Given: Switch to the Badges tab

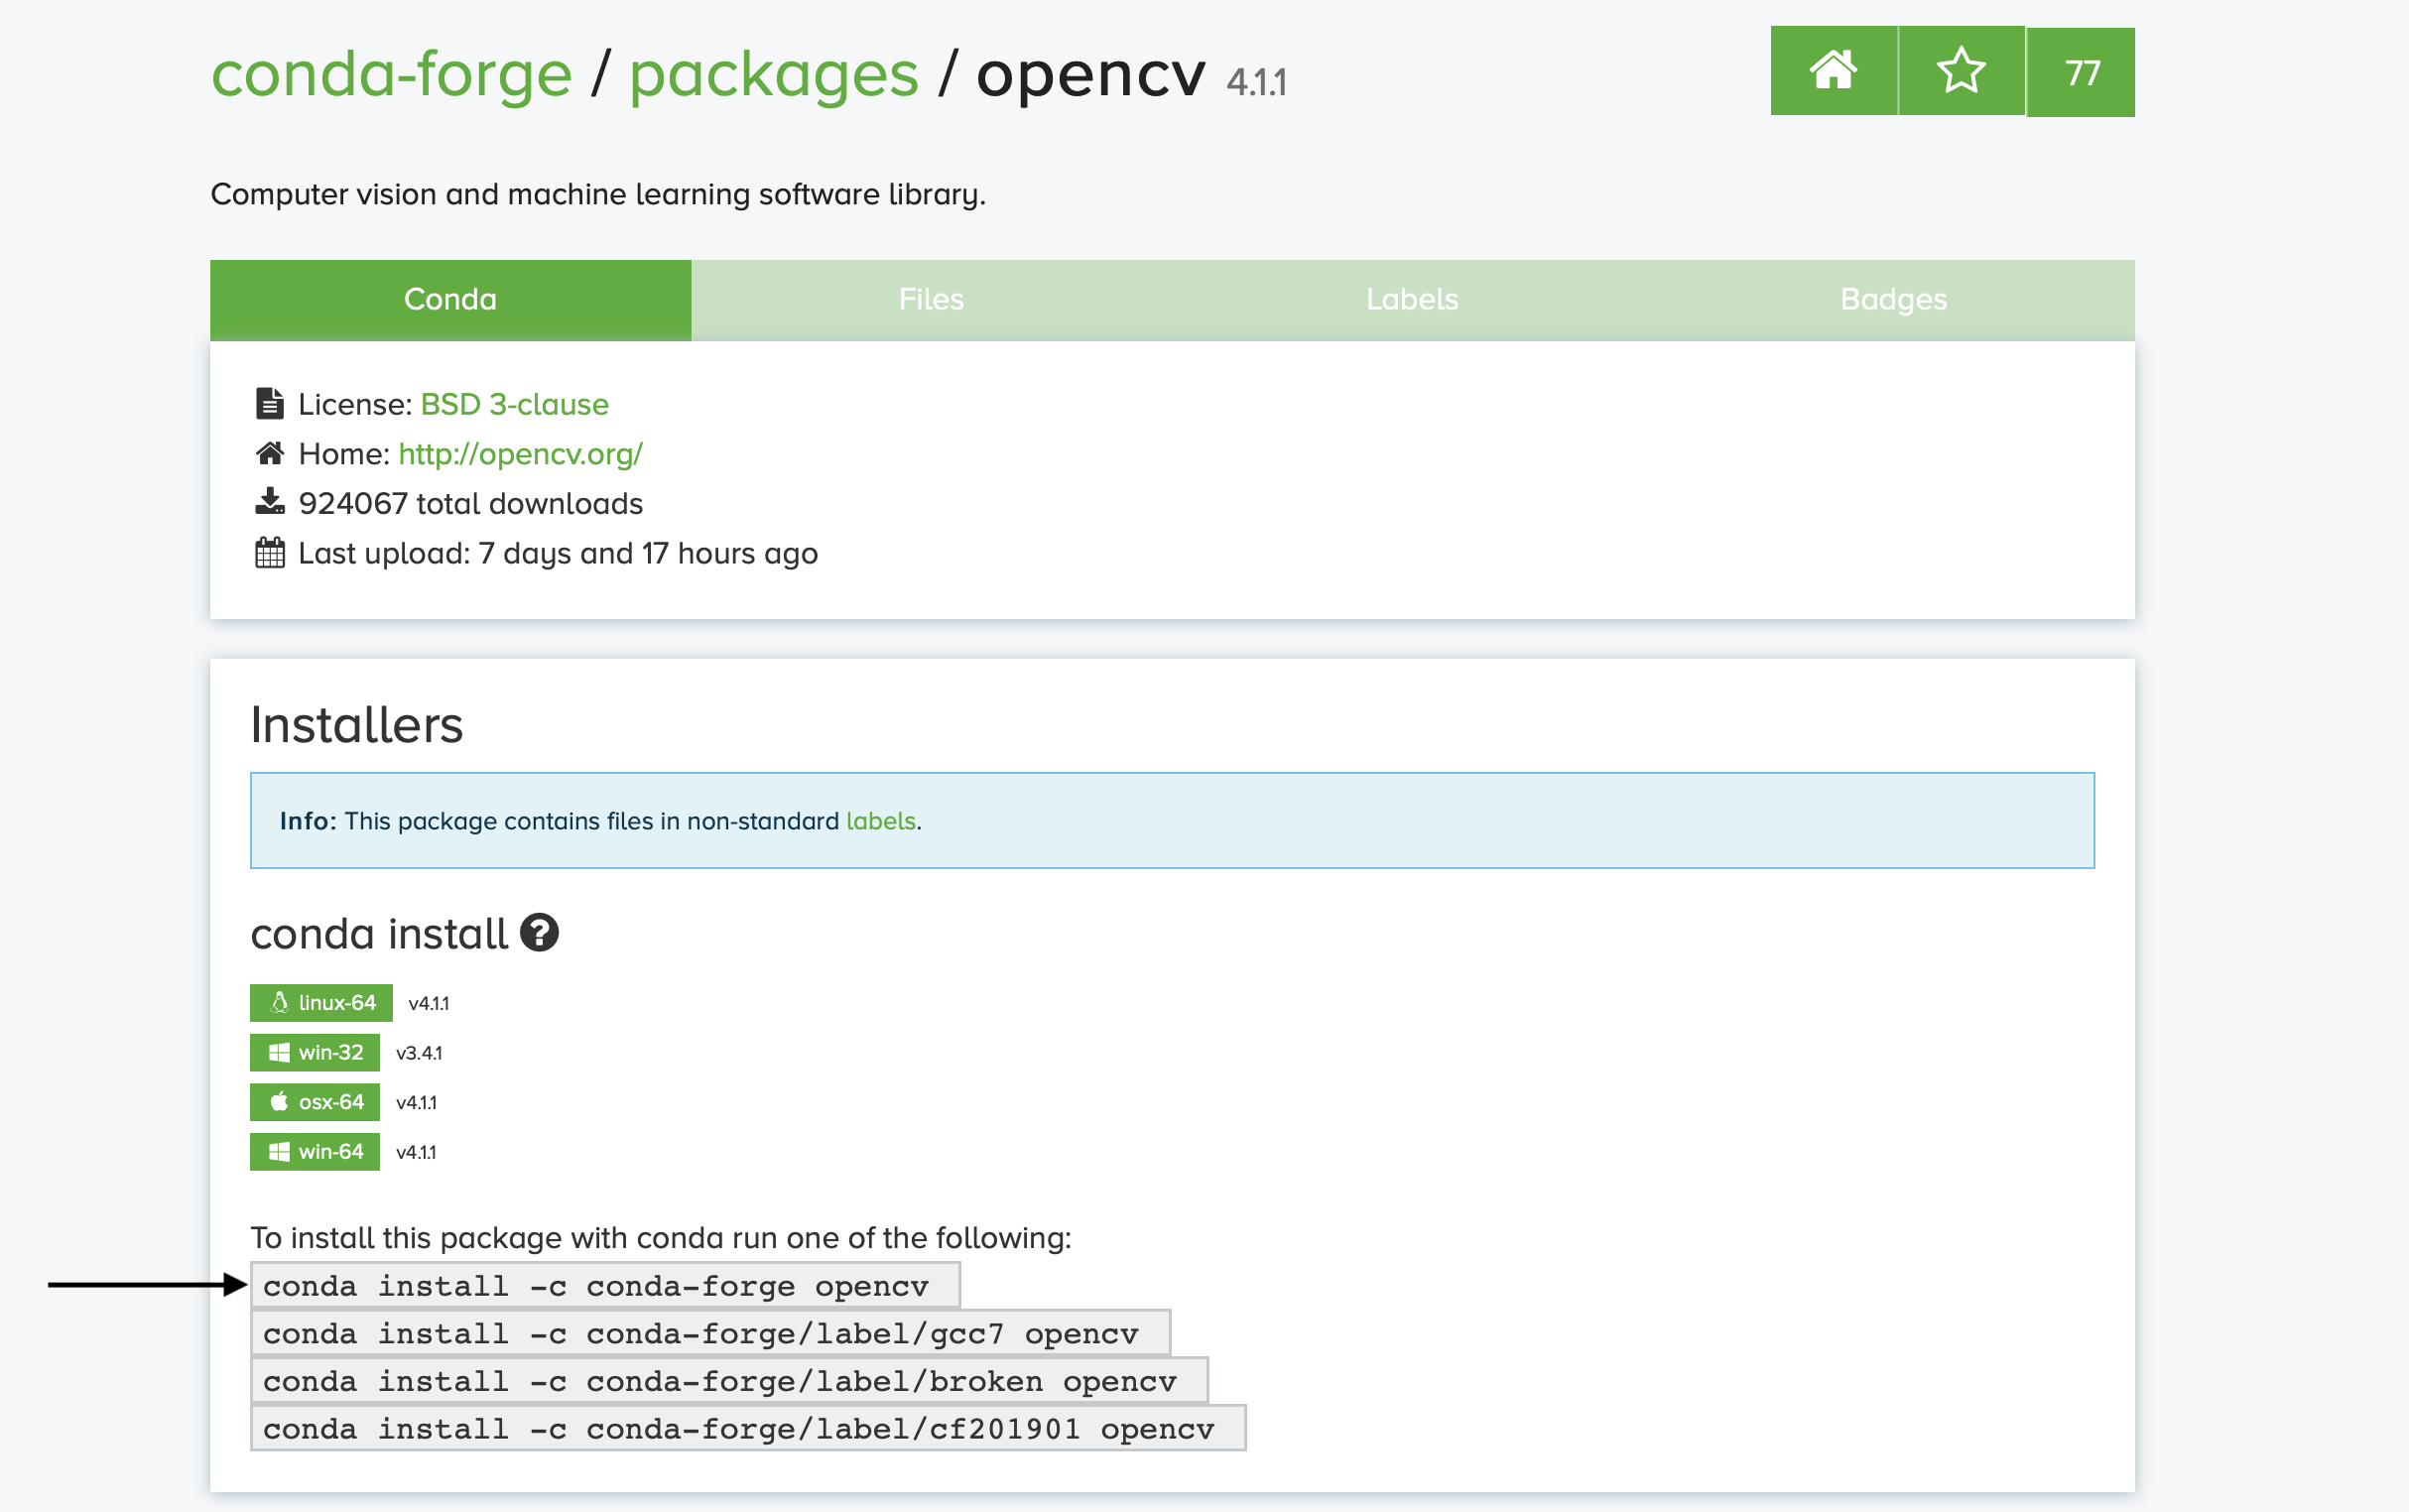Looking at the screenshot, I should point(1893,300).
